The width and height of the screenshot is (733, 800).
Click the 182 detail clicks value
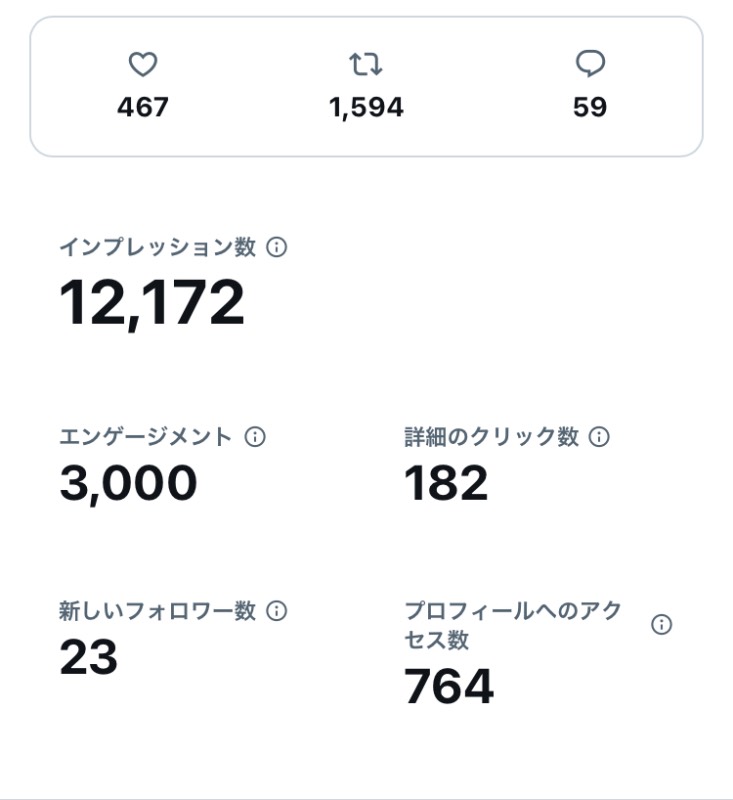[x=446, y=482]
